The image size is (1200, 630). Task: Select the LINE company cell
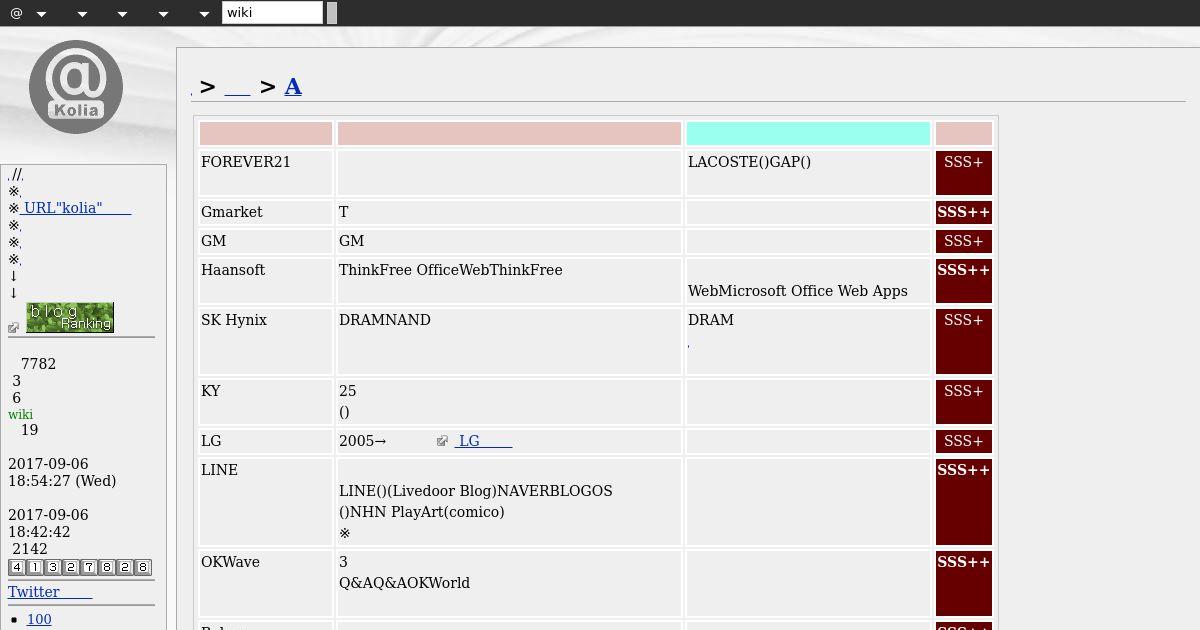tap(266, 502)
